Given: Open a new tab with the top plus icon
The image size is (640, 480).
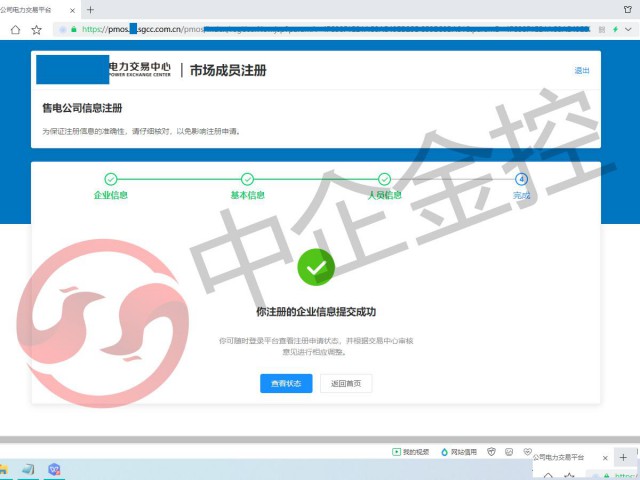Looking at the screenshot, I should [91, 10].
